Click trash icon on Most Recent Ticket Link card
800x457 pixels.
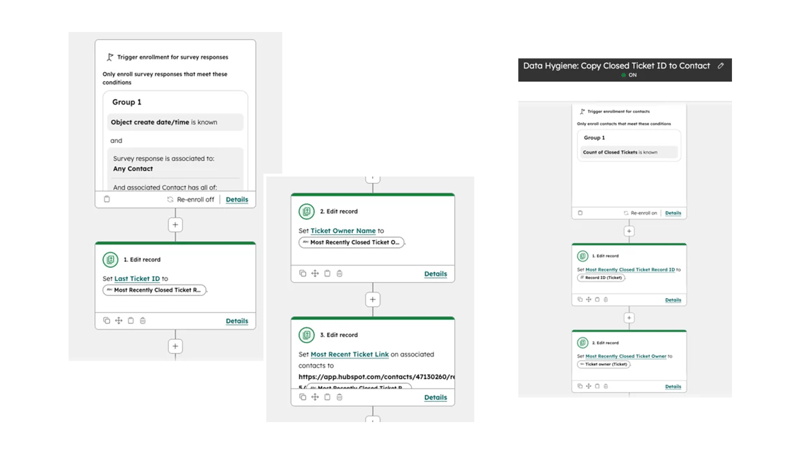(x=339, y=397)
